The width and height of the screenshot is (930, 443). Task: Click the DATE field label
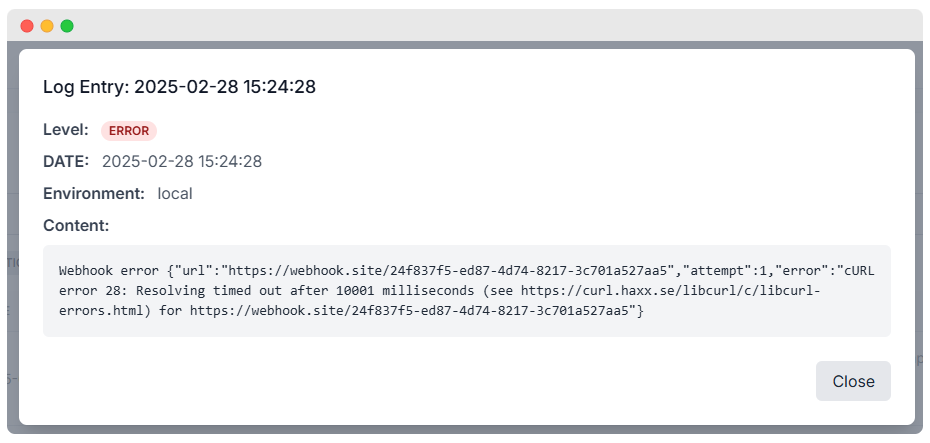tap(66, 161)
